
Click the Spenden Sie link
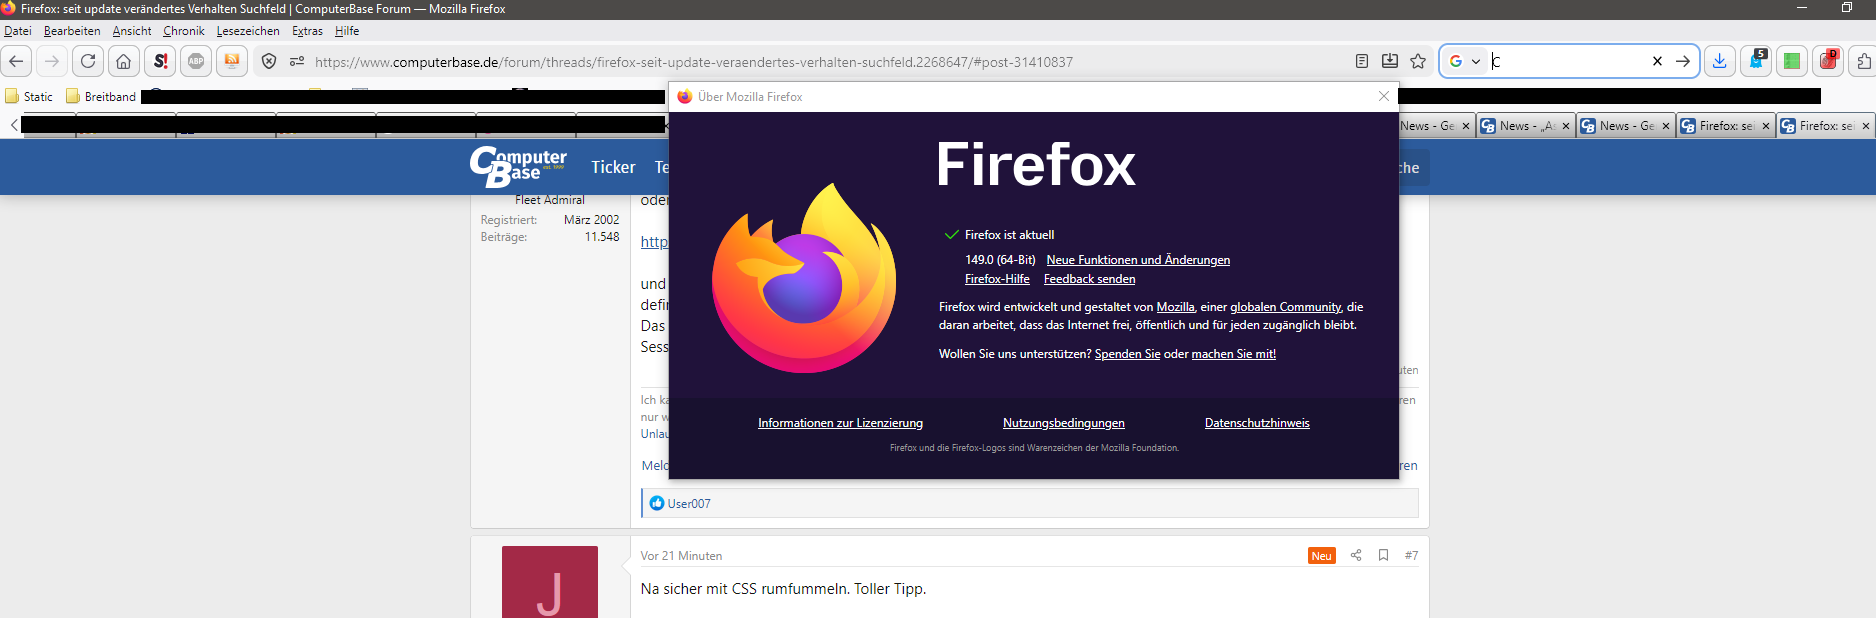pos(1127,354)
